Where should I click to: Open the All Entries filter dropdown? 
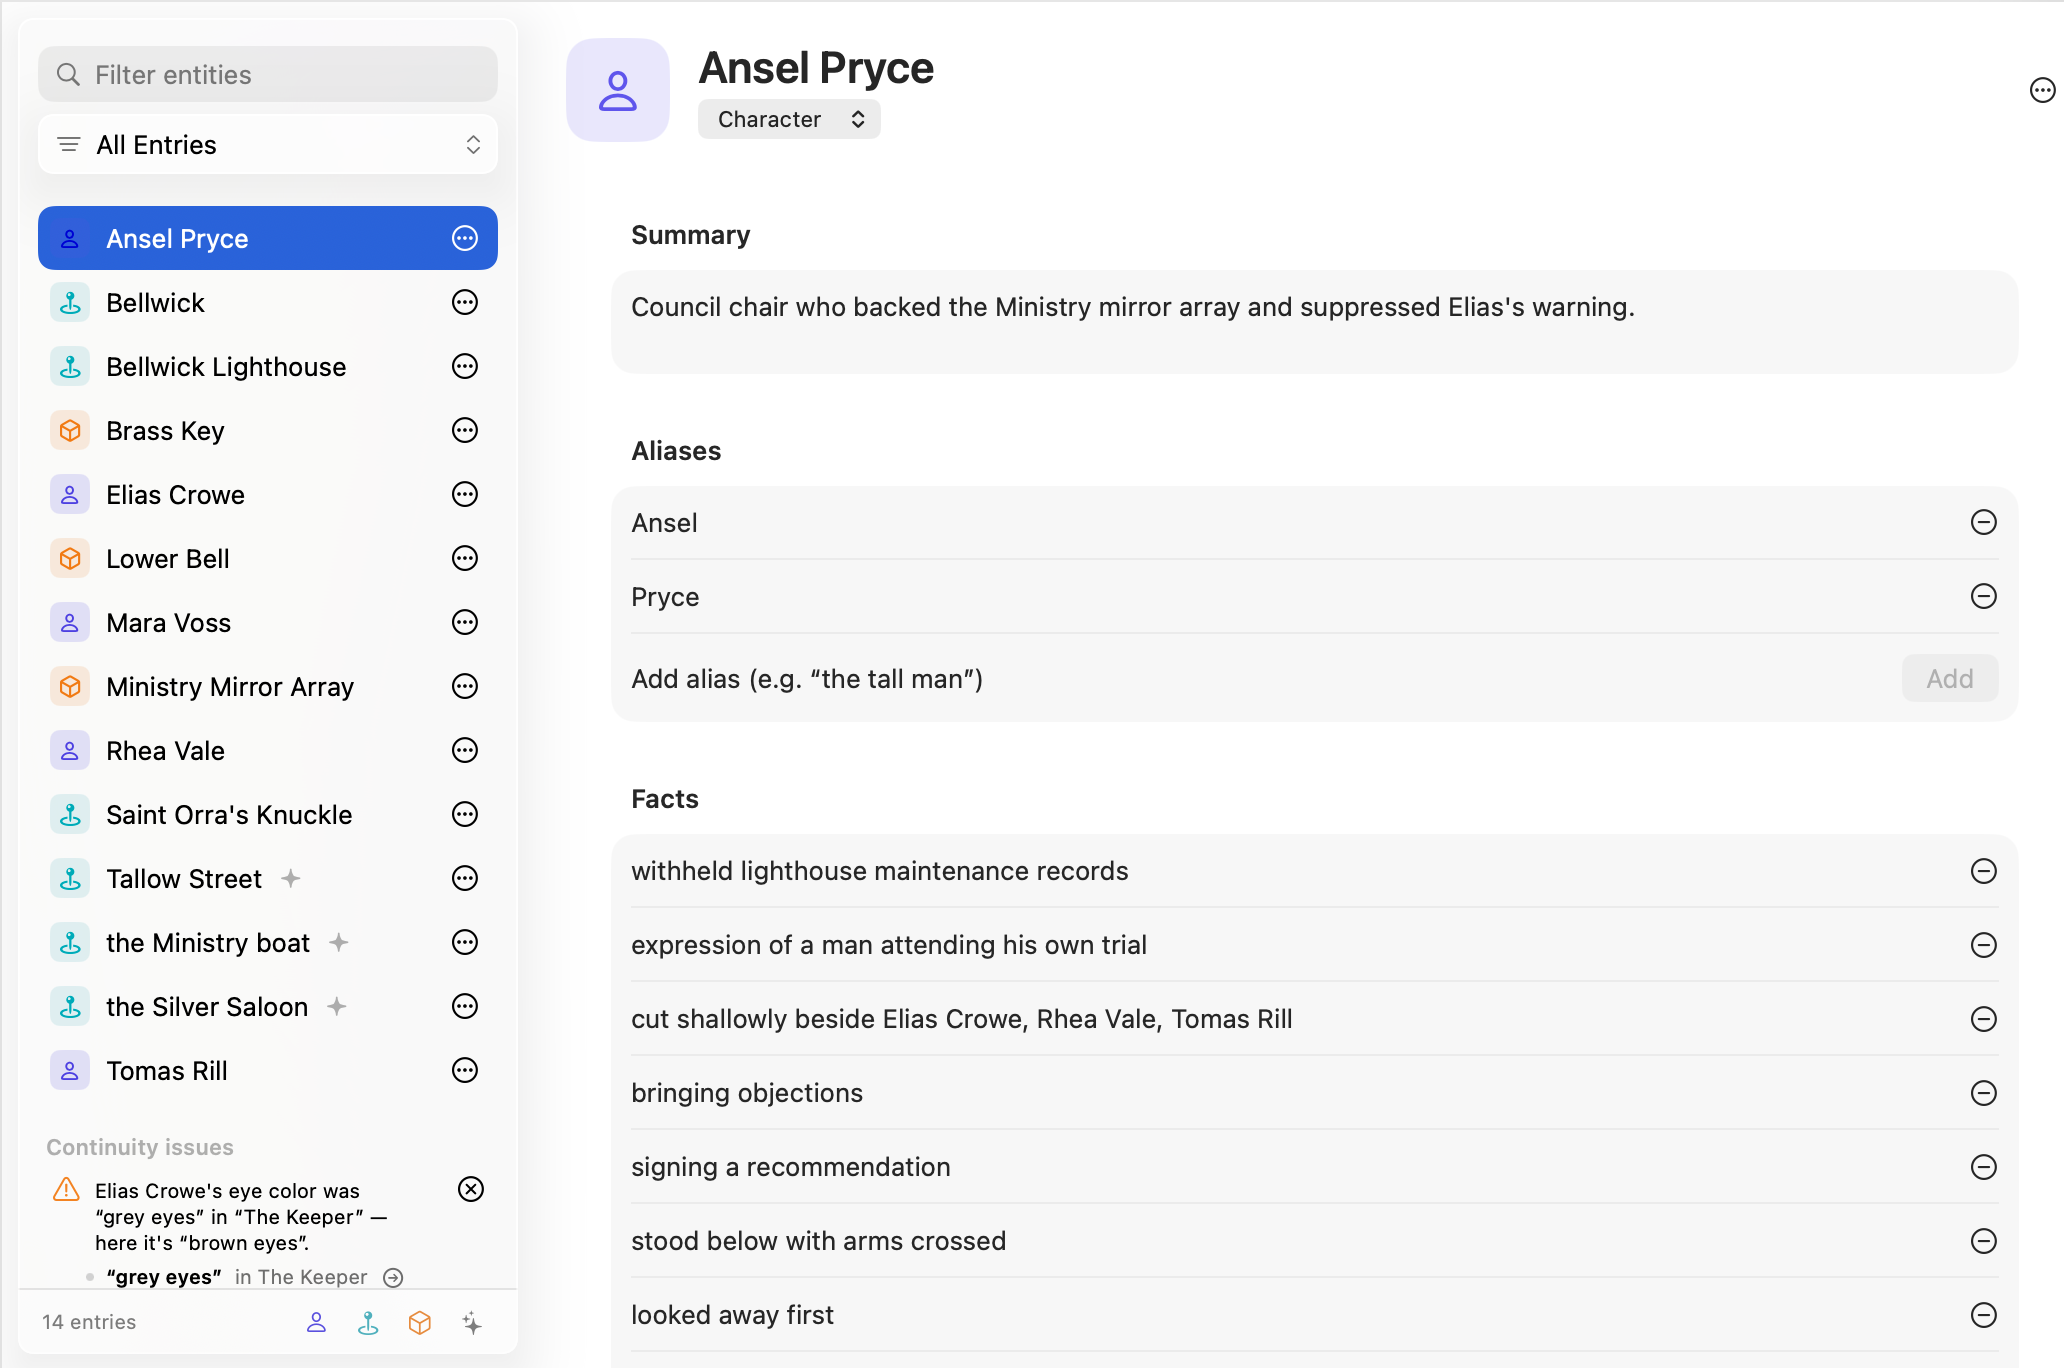[x=268, y=145]
